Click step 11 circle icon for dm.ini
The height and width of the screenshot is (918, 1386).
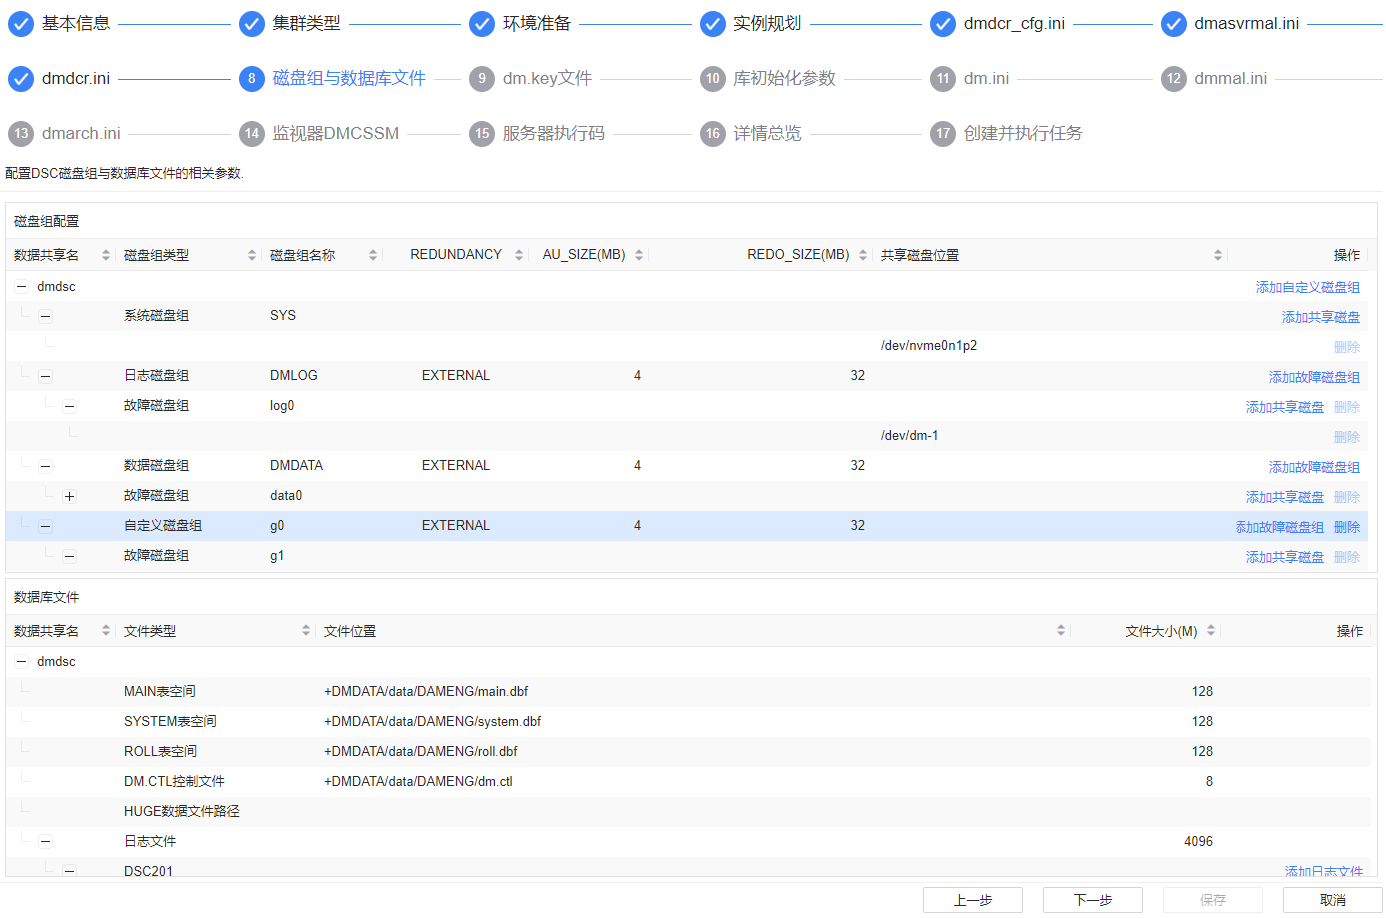(x=943, y=79)
